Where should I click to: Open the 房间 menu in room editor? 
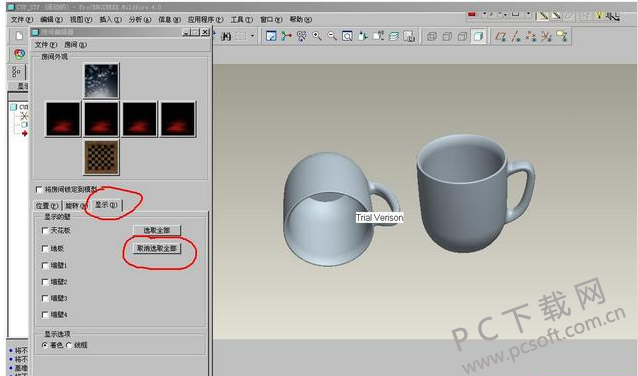pos(76,45)
